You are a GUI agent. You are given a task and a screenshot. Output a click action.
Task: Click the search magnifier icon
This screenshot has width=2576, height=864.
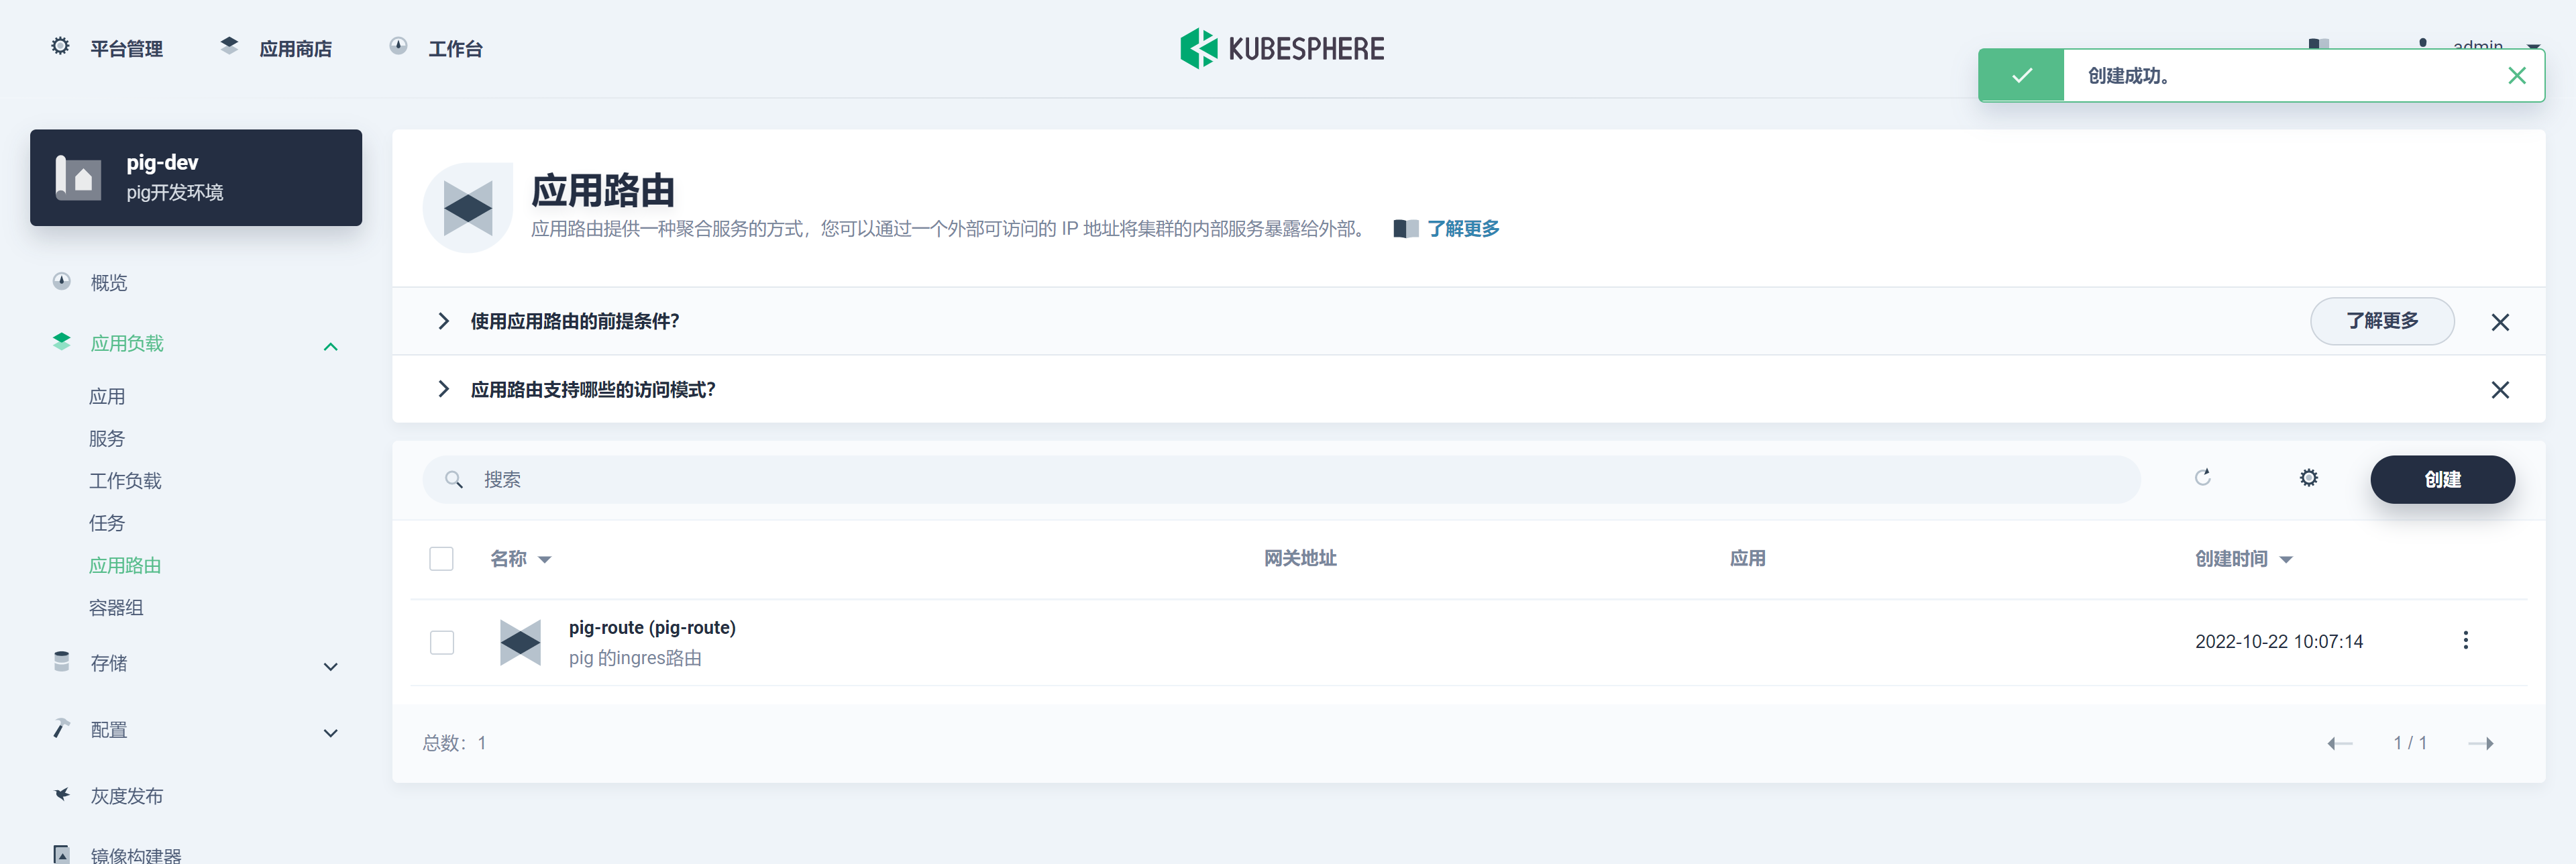(455, 479)
